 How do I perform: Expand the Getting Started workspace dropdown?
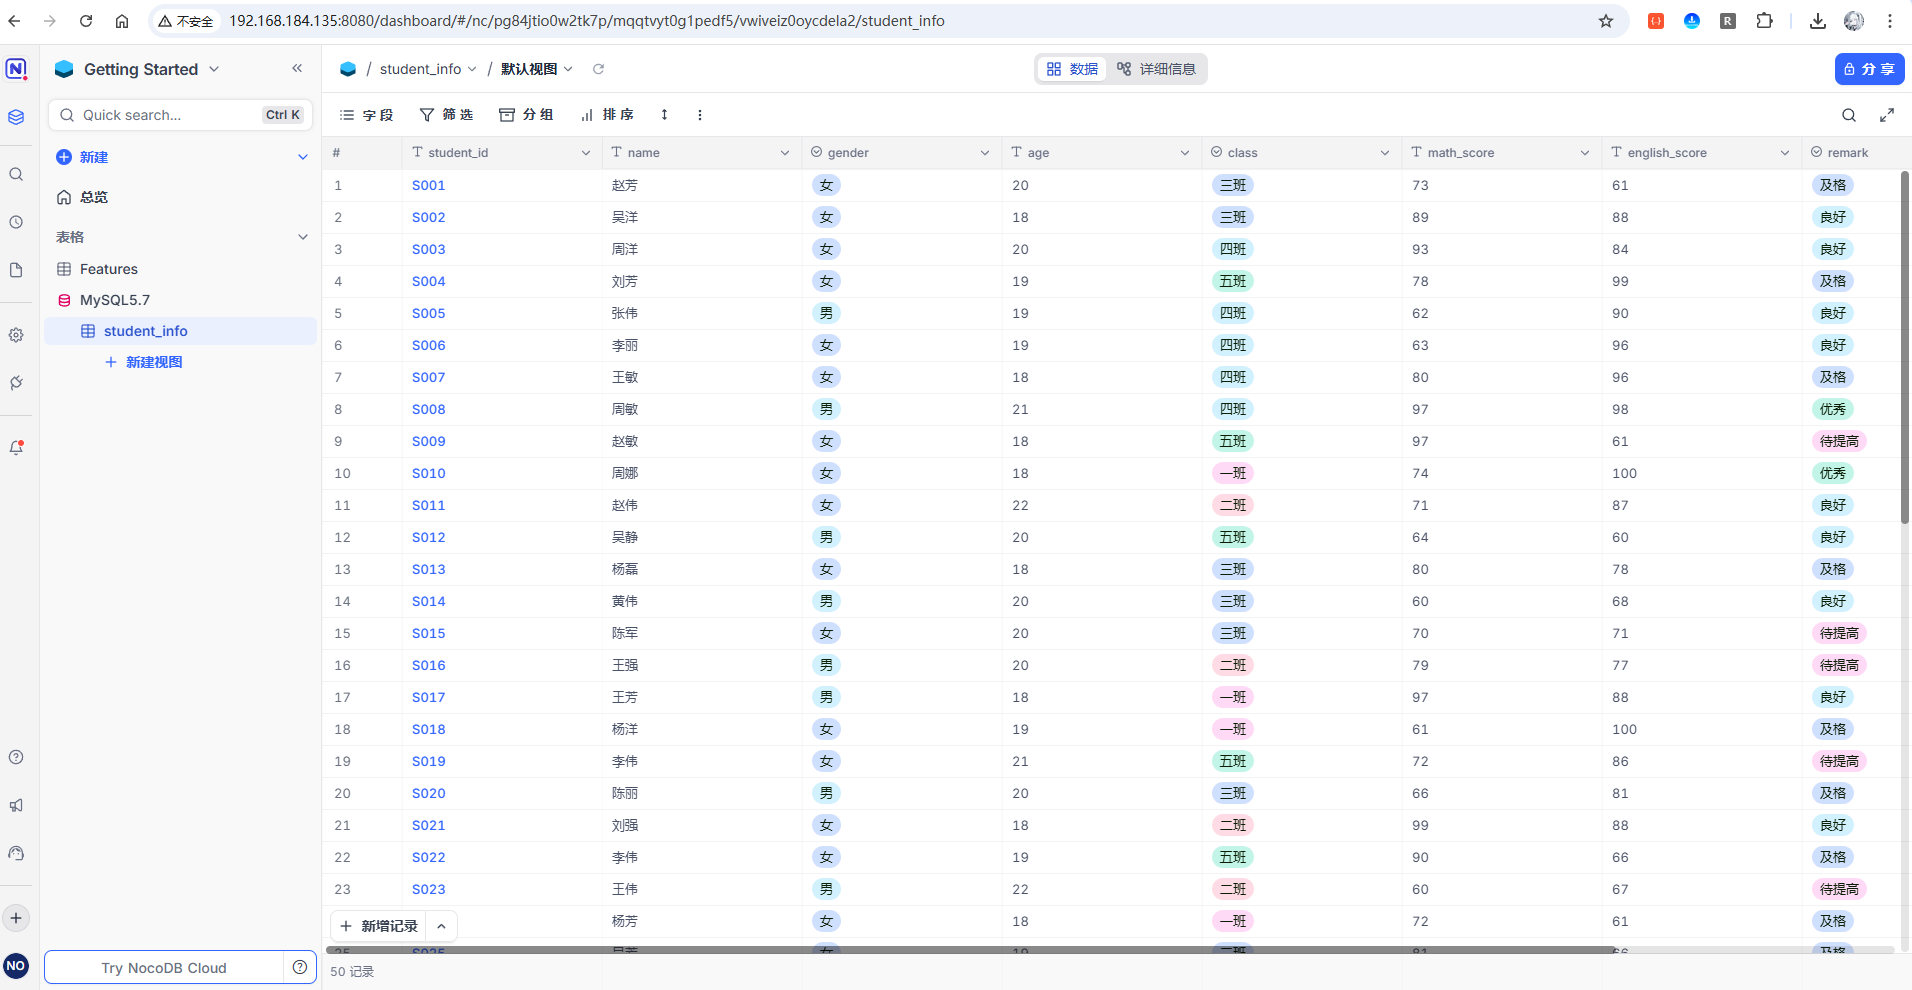tap(214, 69)
